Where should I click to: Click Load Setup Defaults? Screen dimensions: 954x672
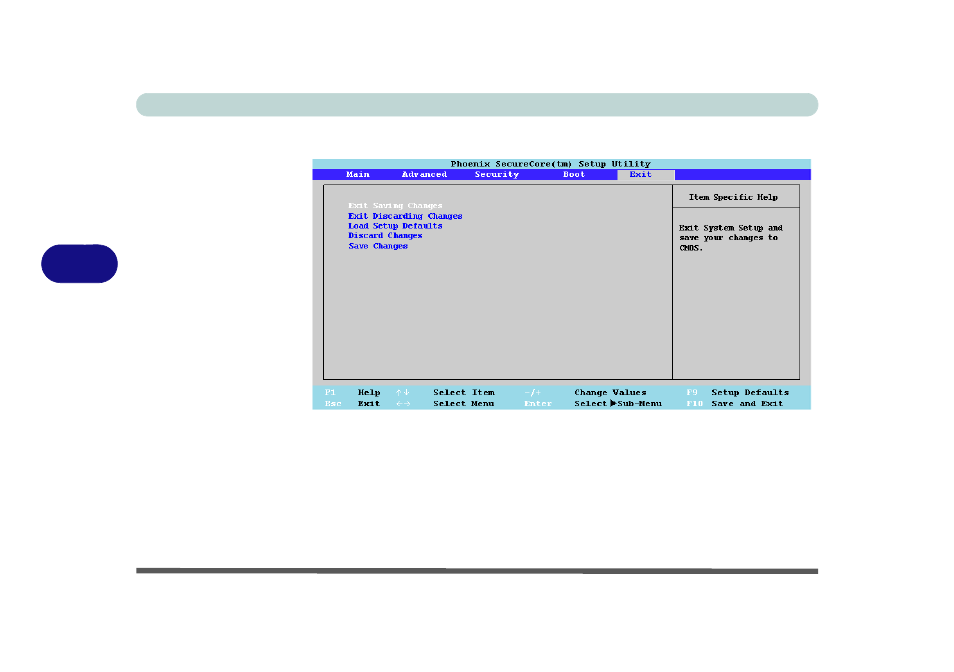pos(395,226)
